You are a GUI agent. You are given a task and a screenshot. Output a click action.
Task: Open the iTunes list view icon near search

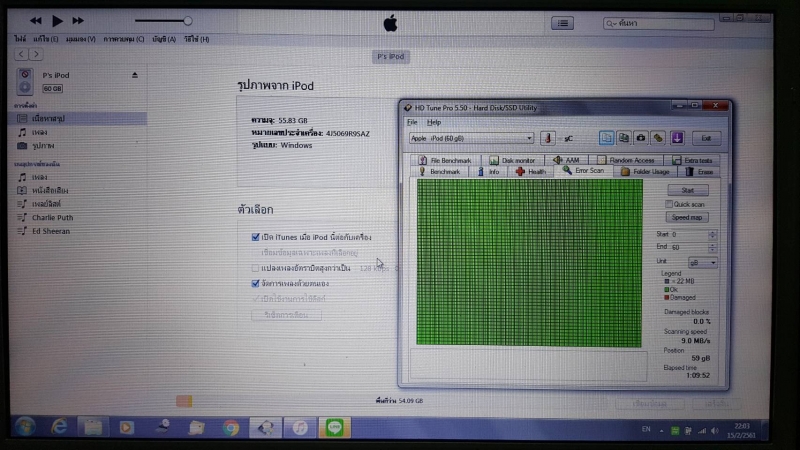click(562, 23)
